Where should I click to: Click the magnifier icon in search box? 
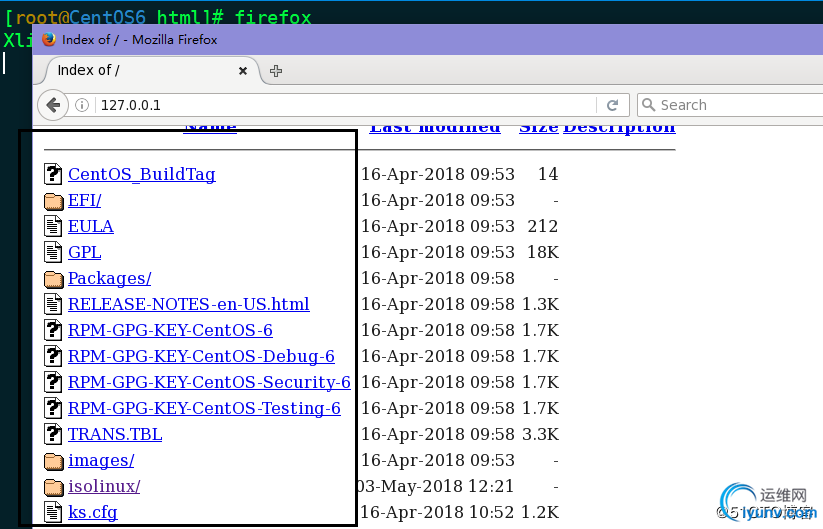pos(649,105)
